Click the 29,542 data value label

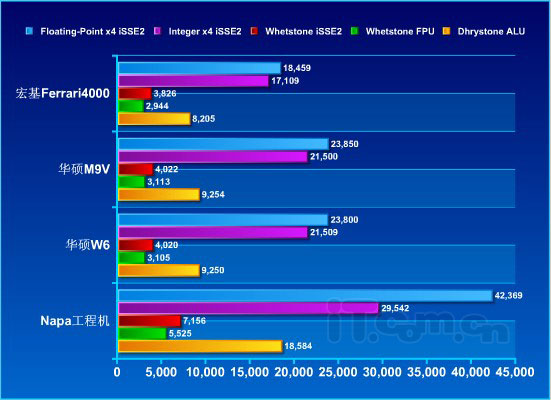coord(395,309)
